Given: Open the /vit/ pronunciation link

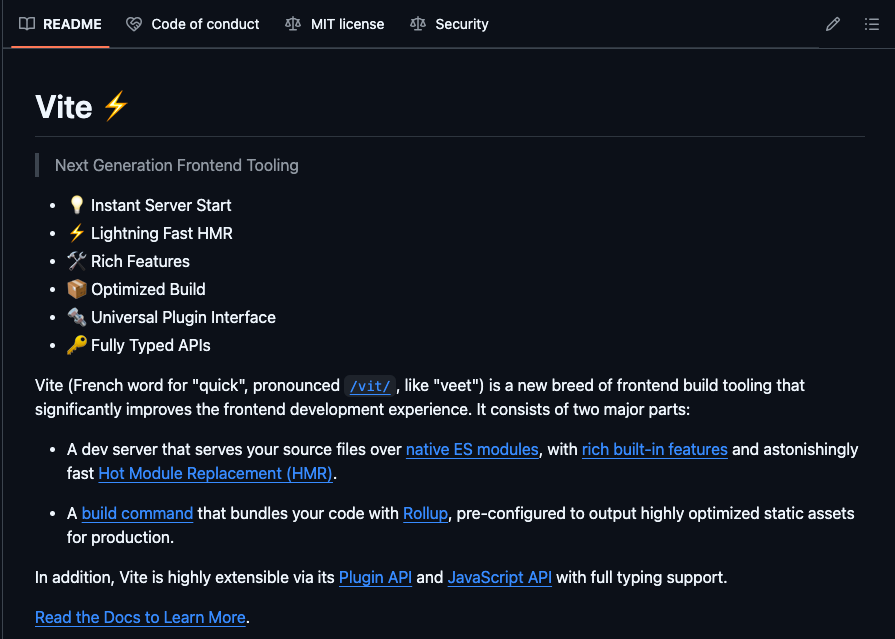Looking at the screenshot, I should [370, 386].
